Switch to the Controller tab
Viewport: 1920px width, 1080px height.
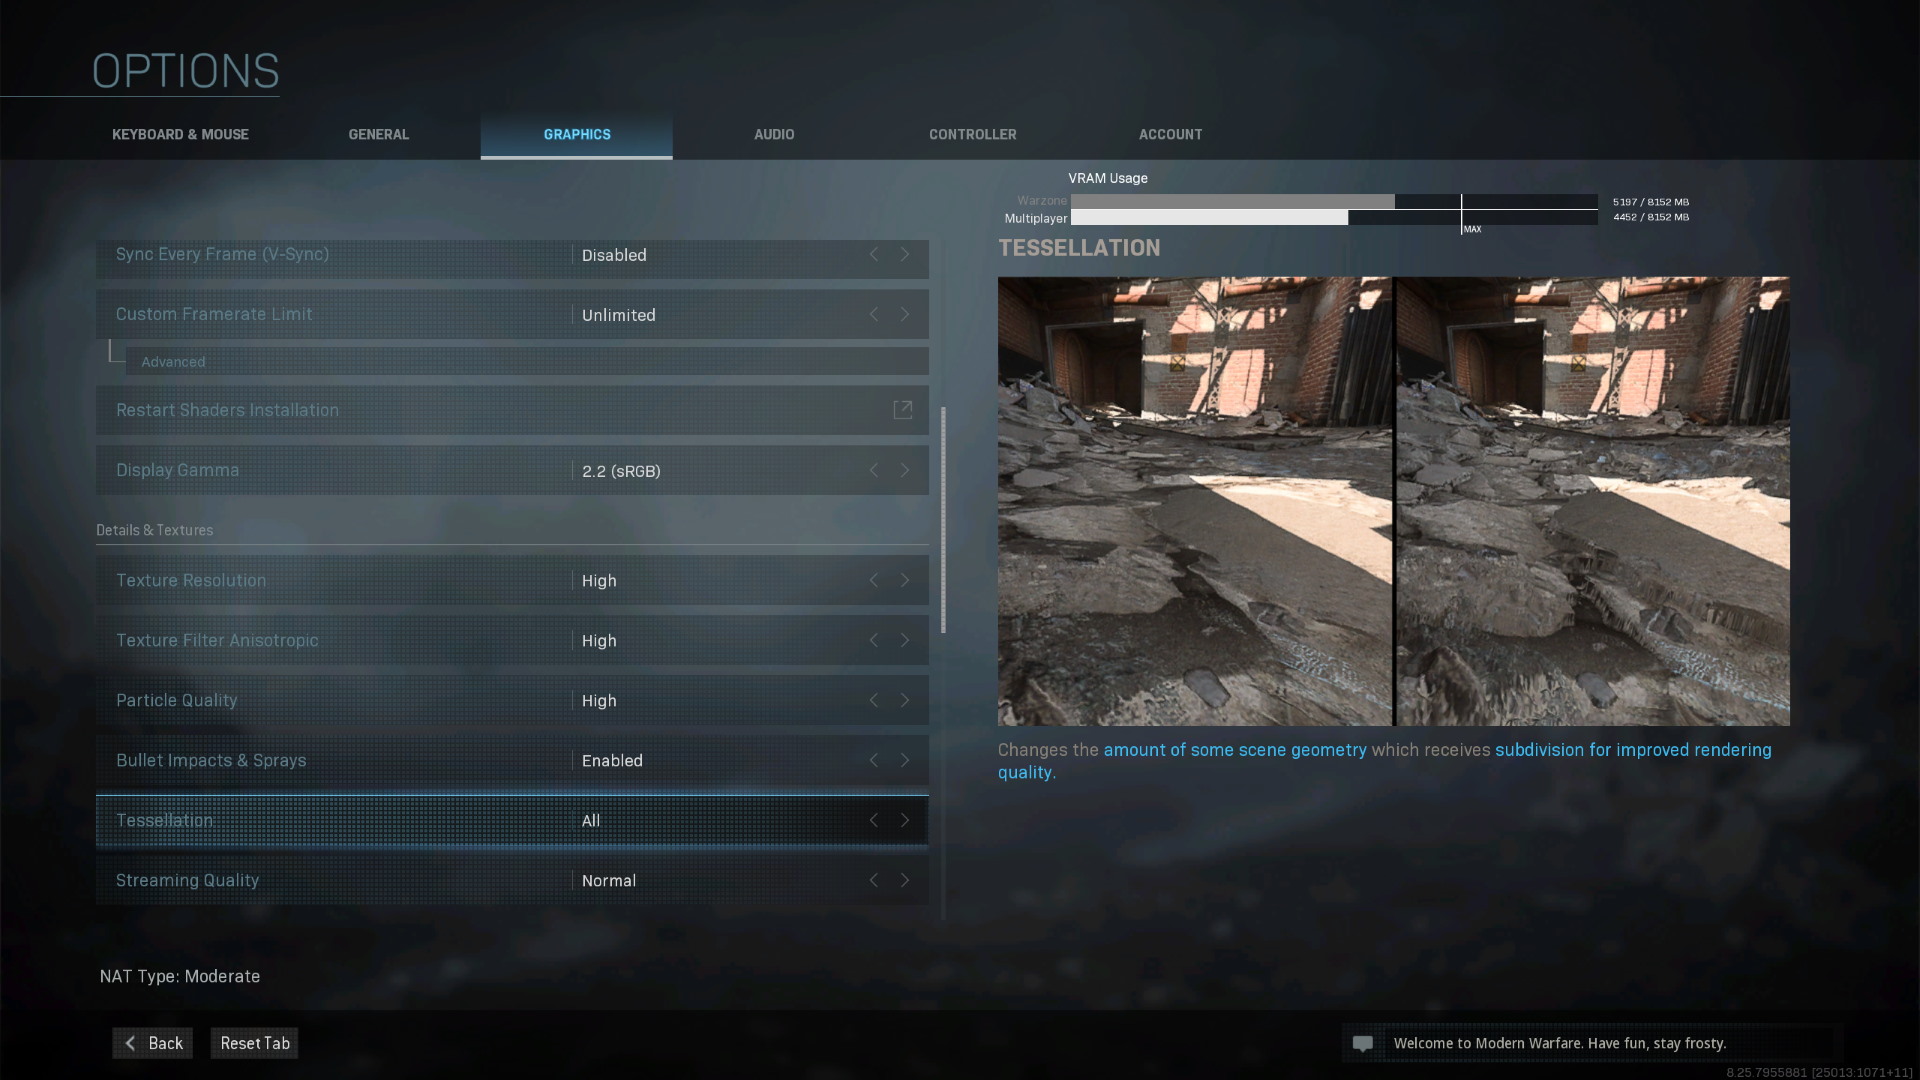pos(972,134)
